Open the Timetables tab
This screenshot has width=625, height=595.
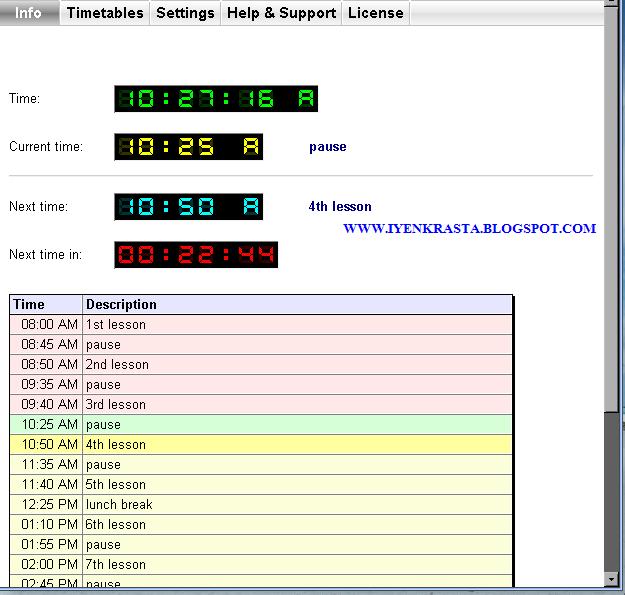(x=105, y=13)
